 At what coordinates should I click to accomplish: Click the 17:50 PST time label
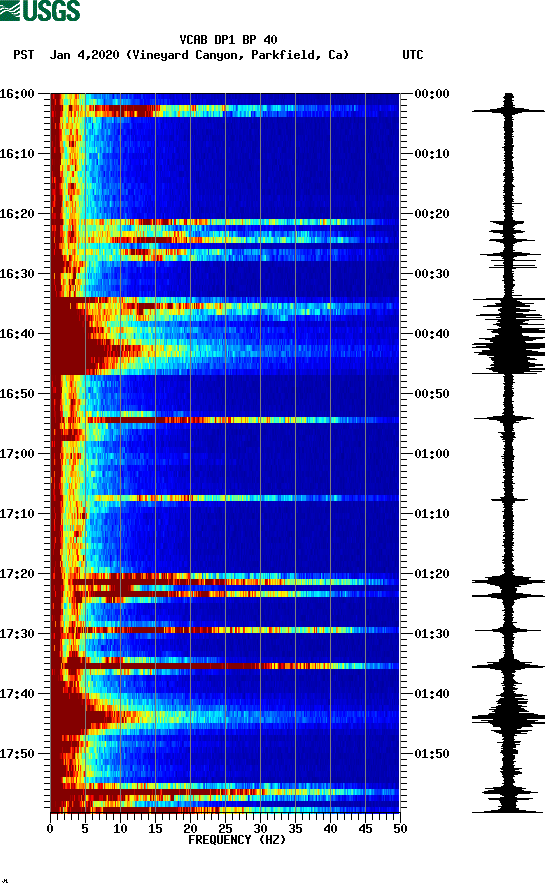[x=17, y=754]
